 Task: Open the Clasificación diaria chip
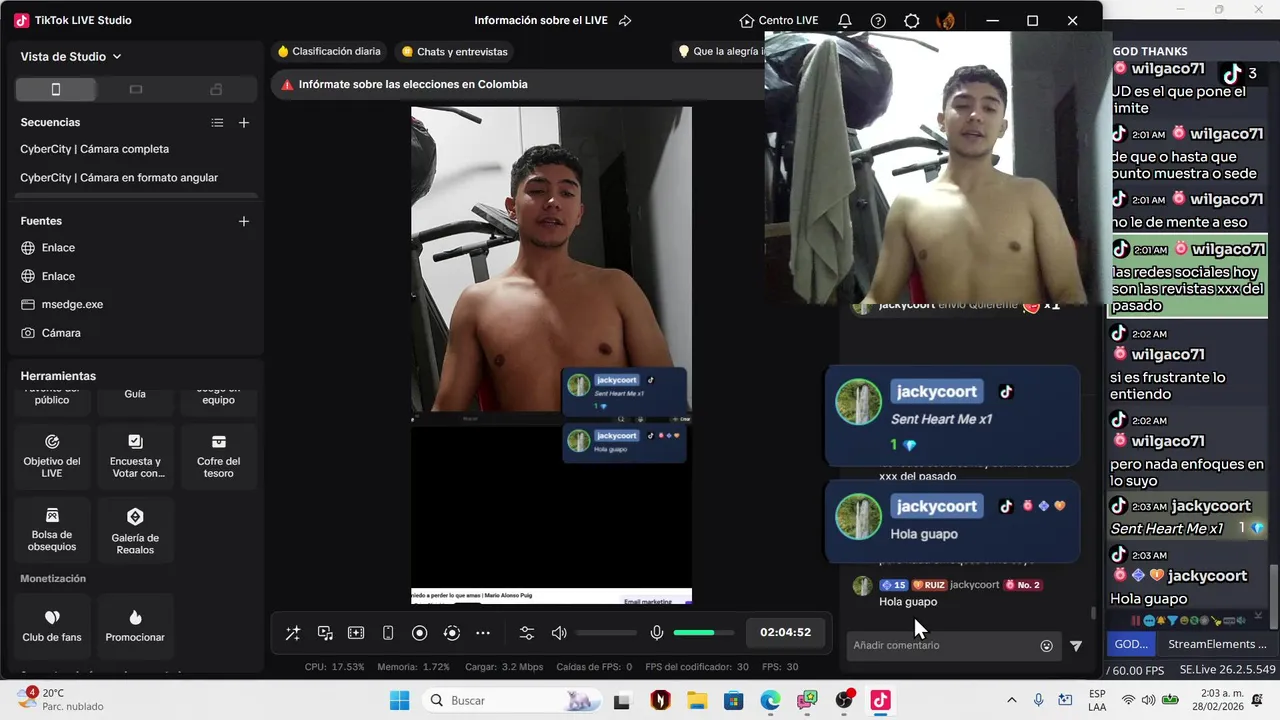(x=329, y=51)
